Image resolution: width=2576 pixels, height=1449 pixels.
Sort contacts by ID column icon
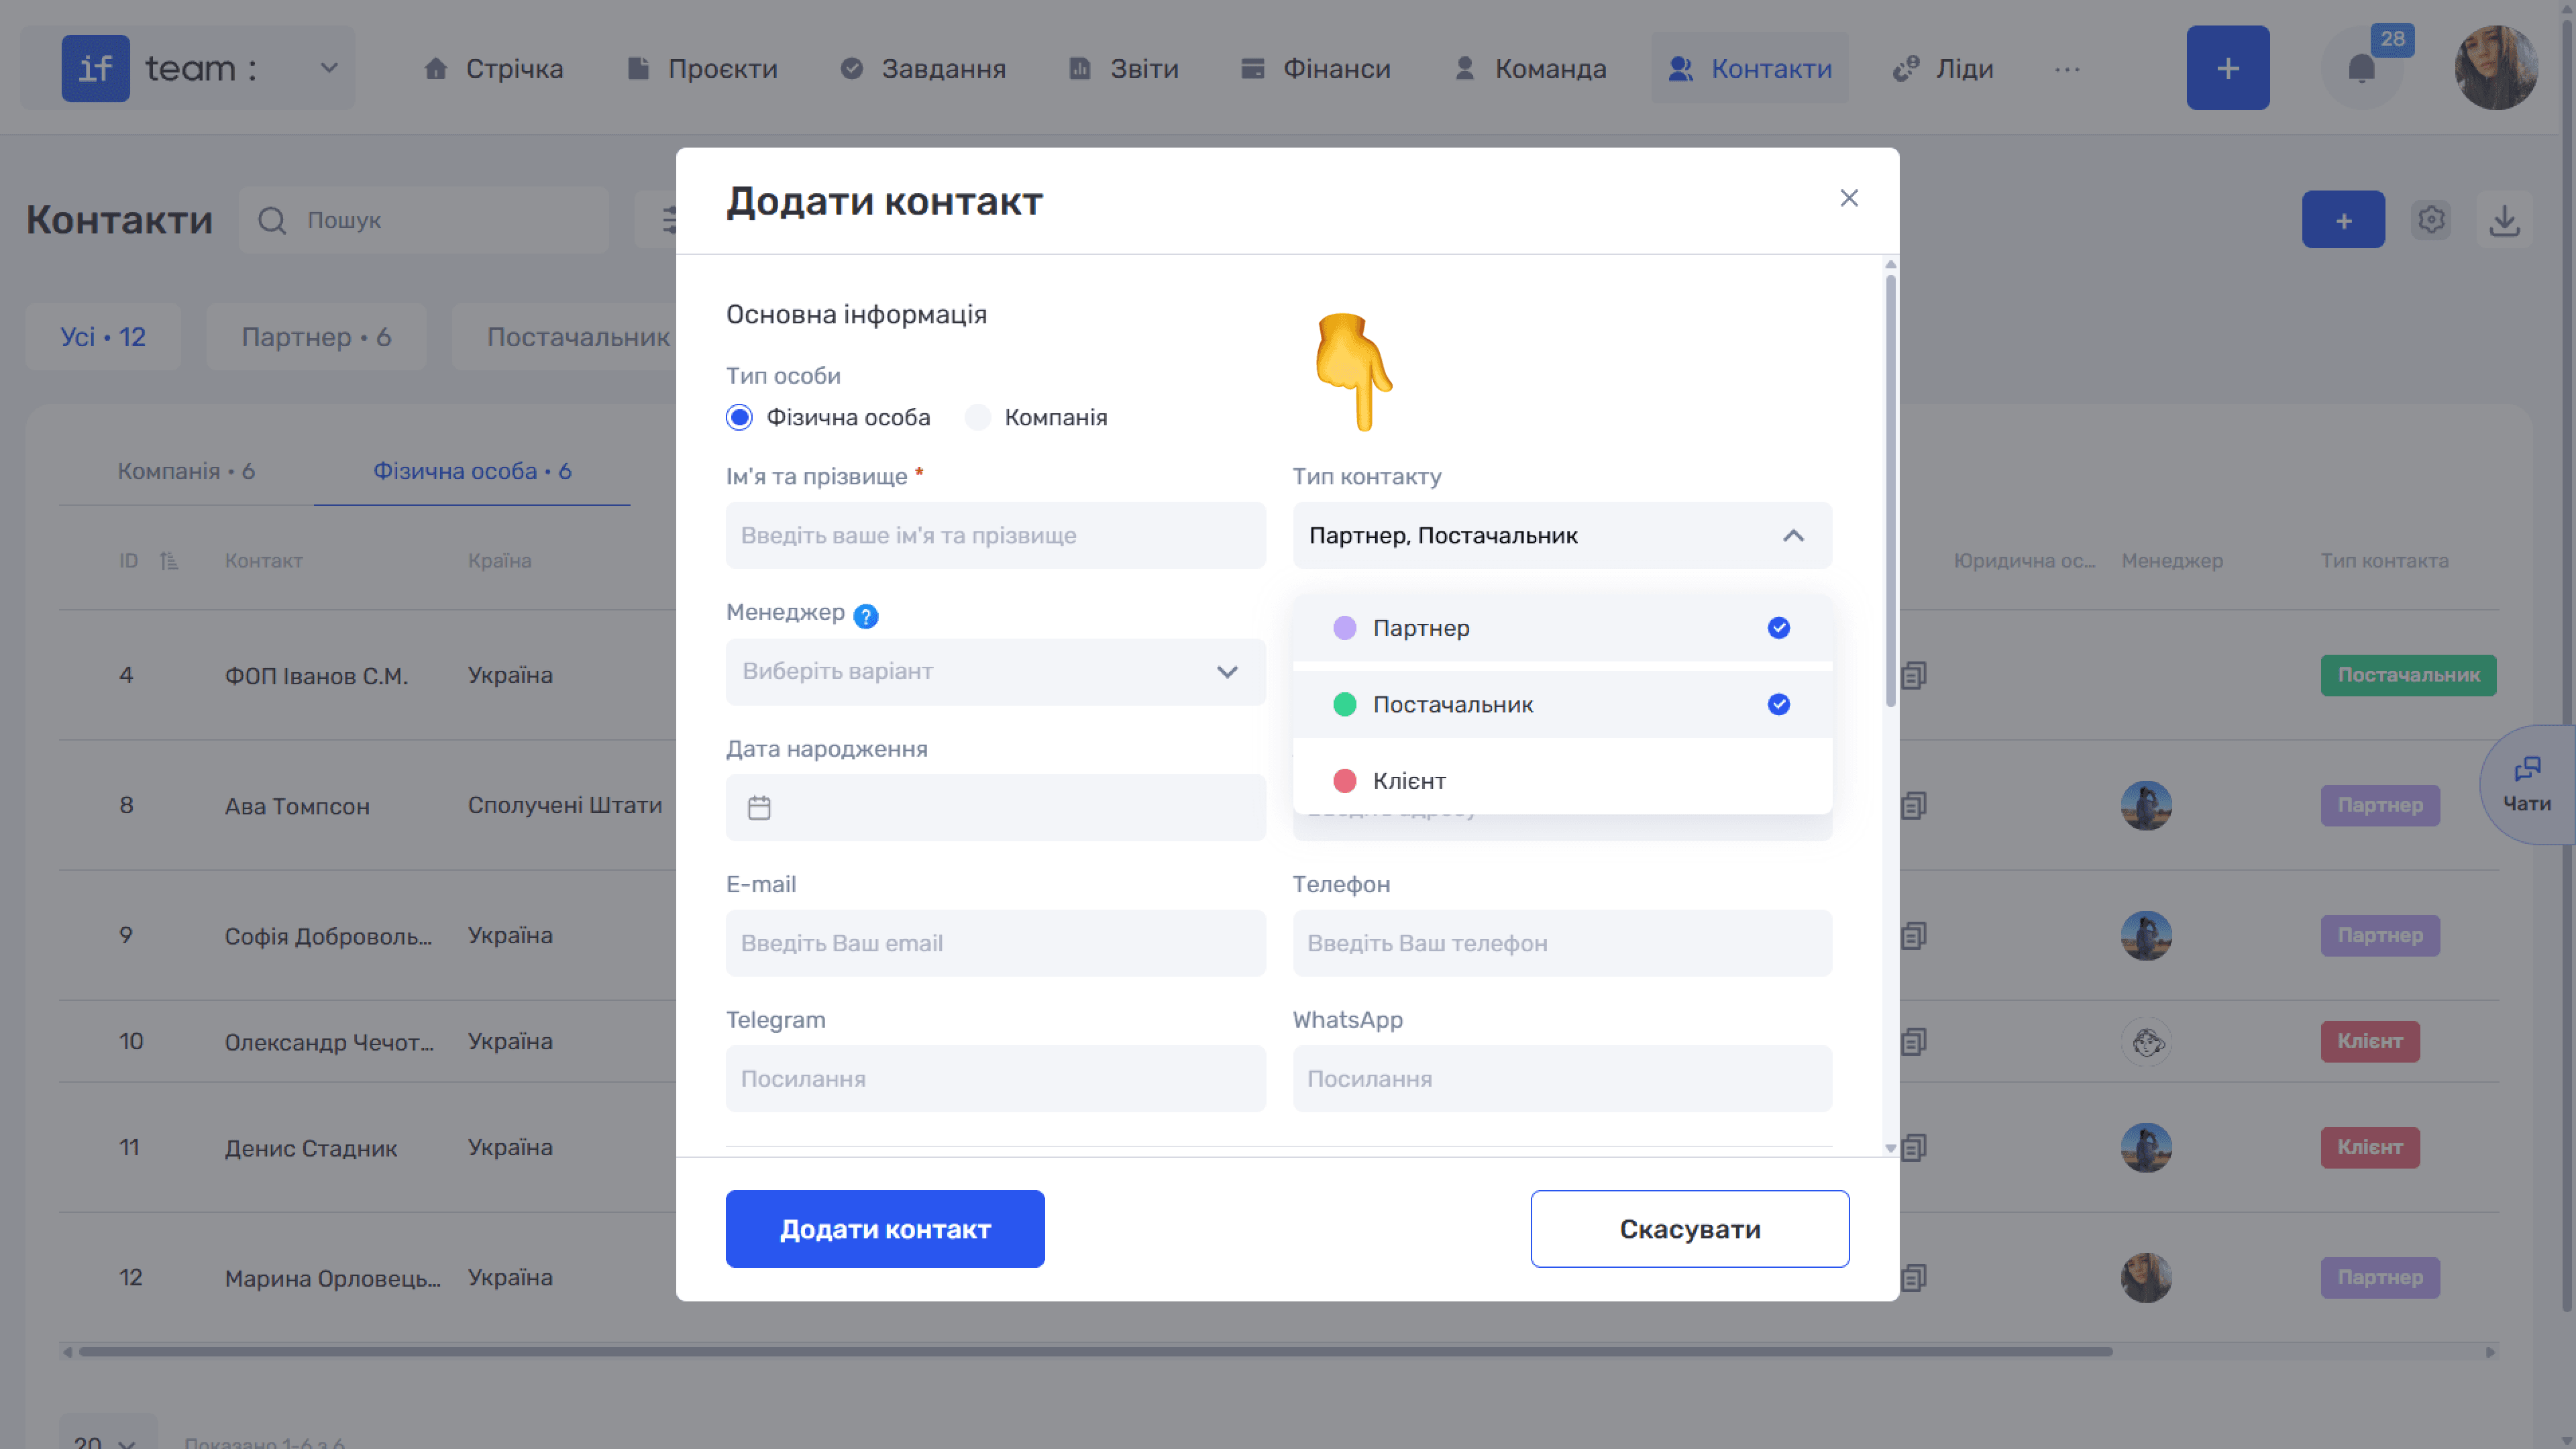[x=169, y=561]
